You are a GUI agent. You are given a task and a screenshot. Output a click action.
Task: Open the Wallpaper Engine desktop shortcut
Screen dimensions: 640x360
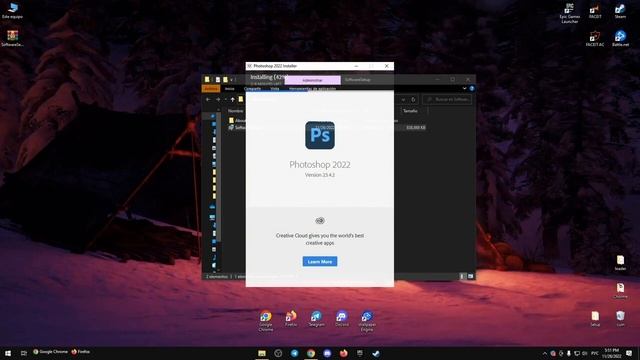(367, 321)
